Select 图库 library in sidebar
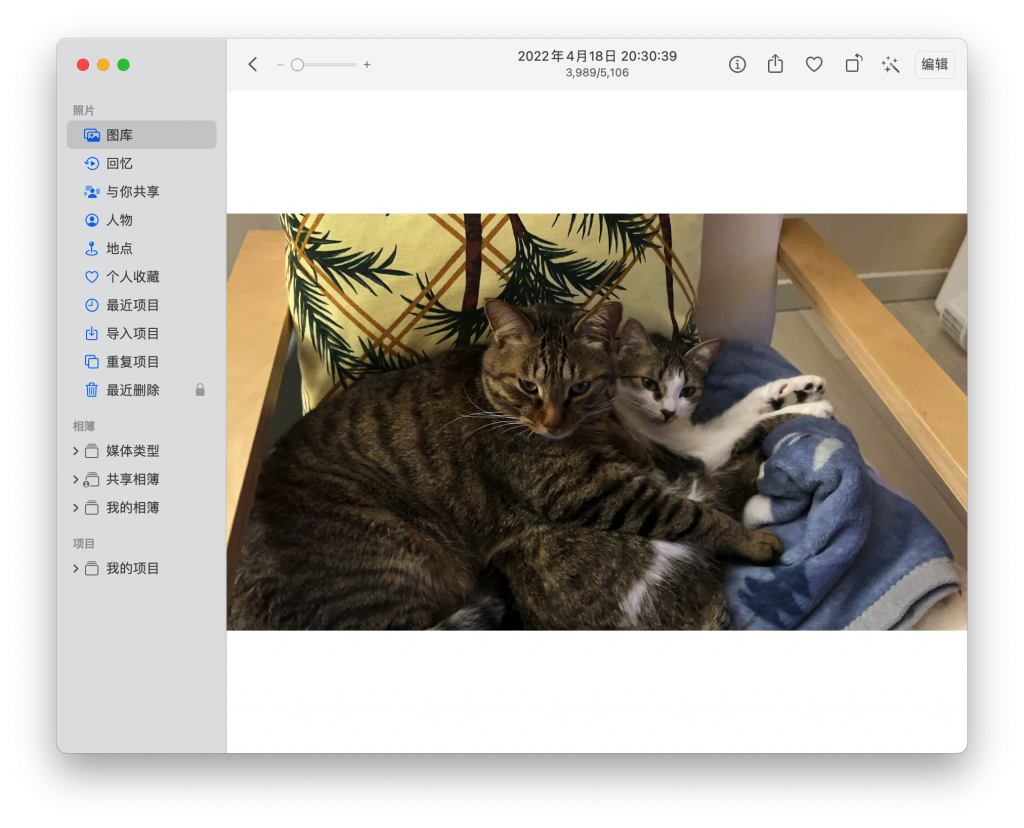 pos(142,135)
